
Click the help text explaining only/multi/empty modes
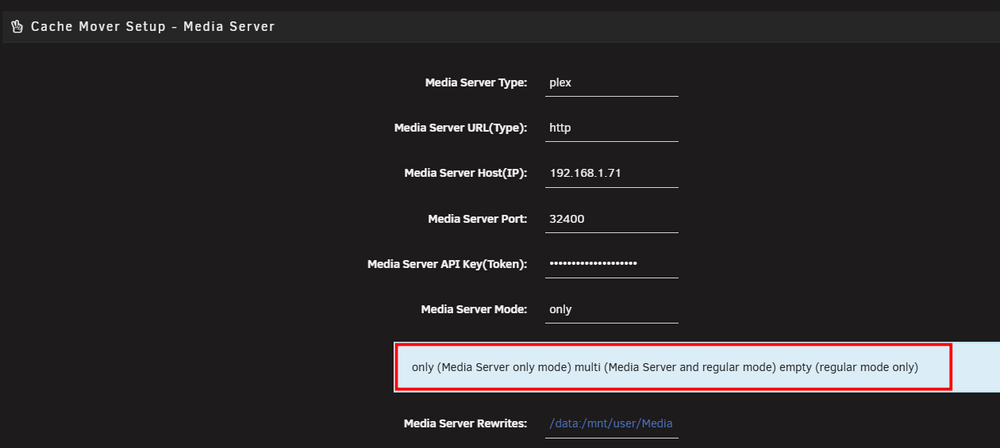coord(665,368)
